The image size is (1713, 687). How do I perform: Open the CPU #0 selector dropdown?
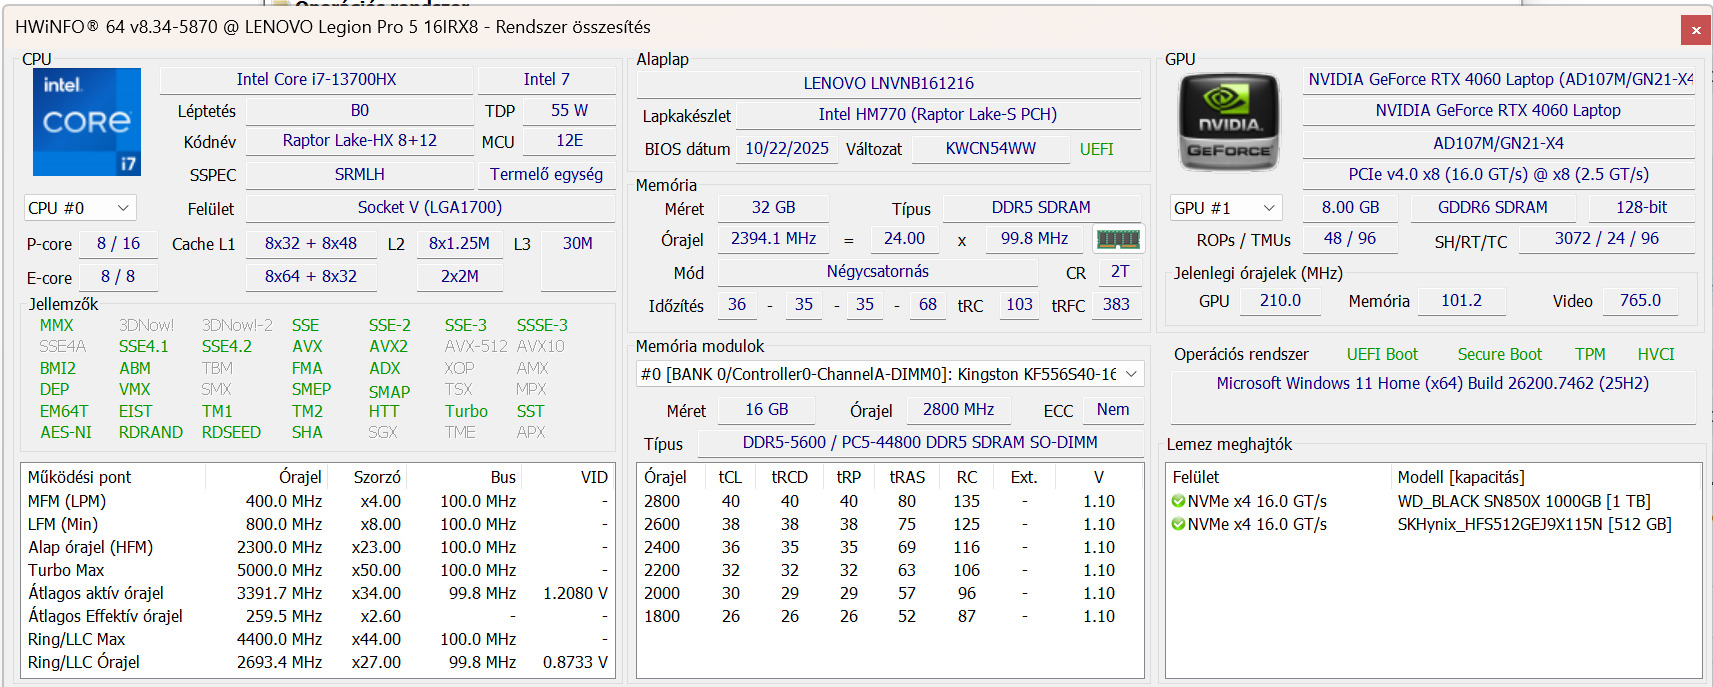(80, 208)
